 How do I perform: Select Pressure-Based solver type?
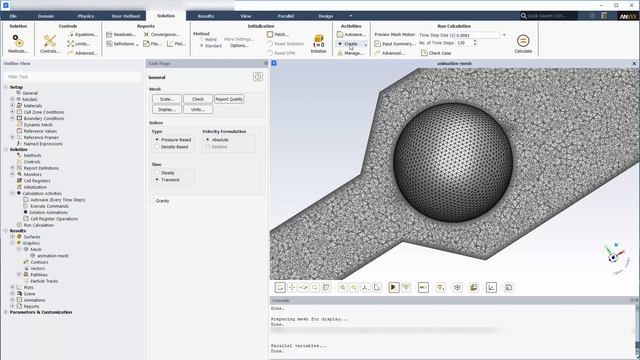coord(173,140)
